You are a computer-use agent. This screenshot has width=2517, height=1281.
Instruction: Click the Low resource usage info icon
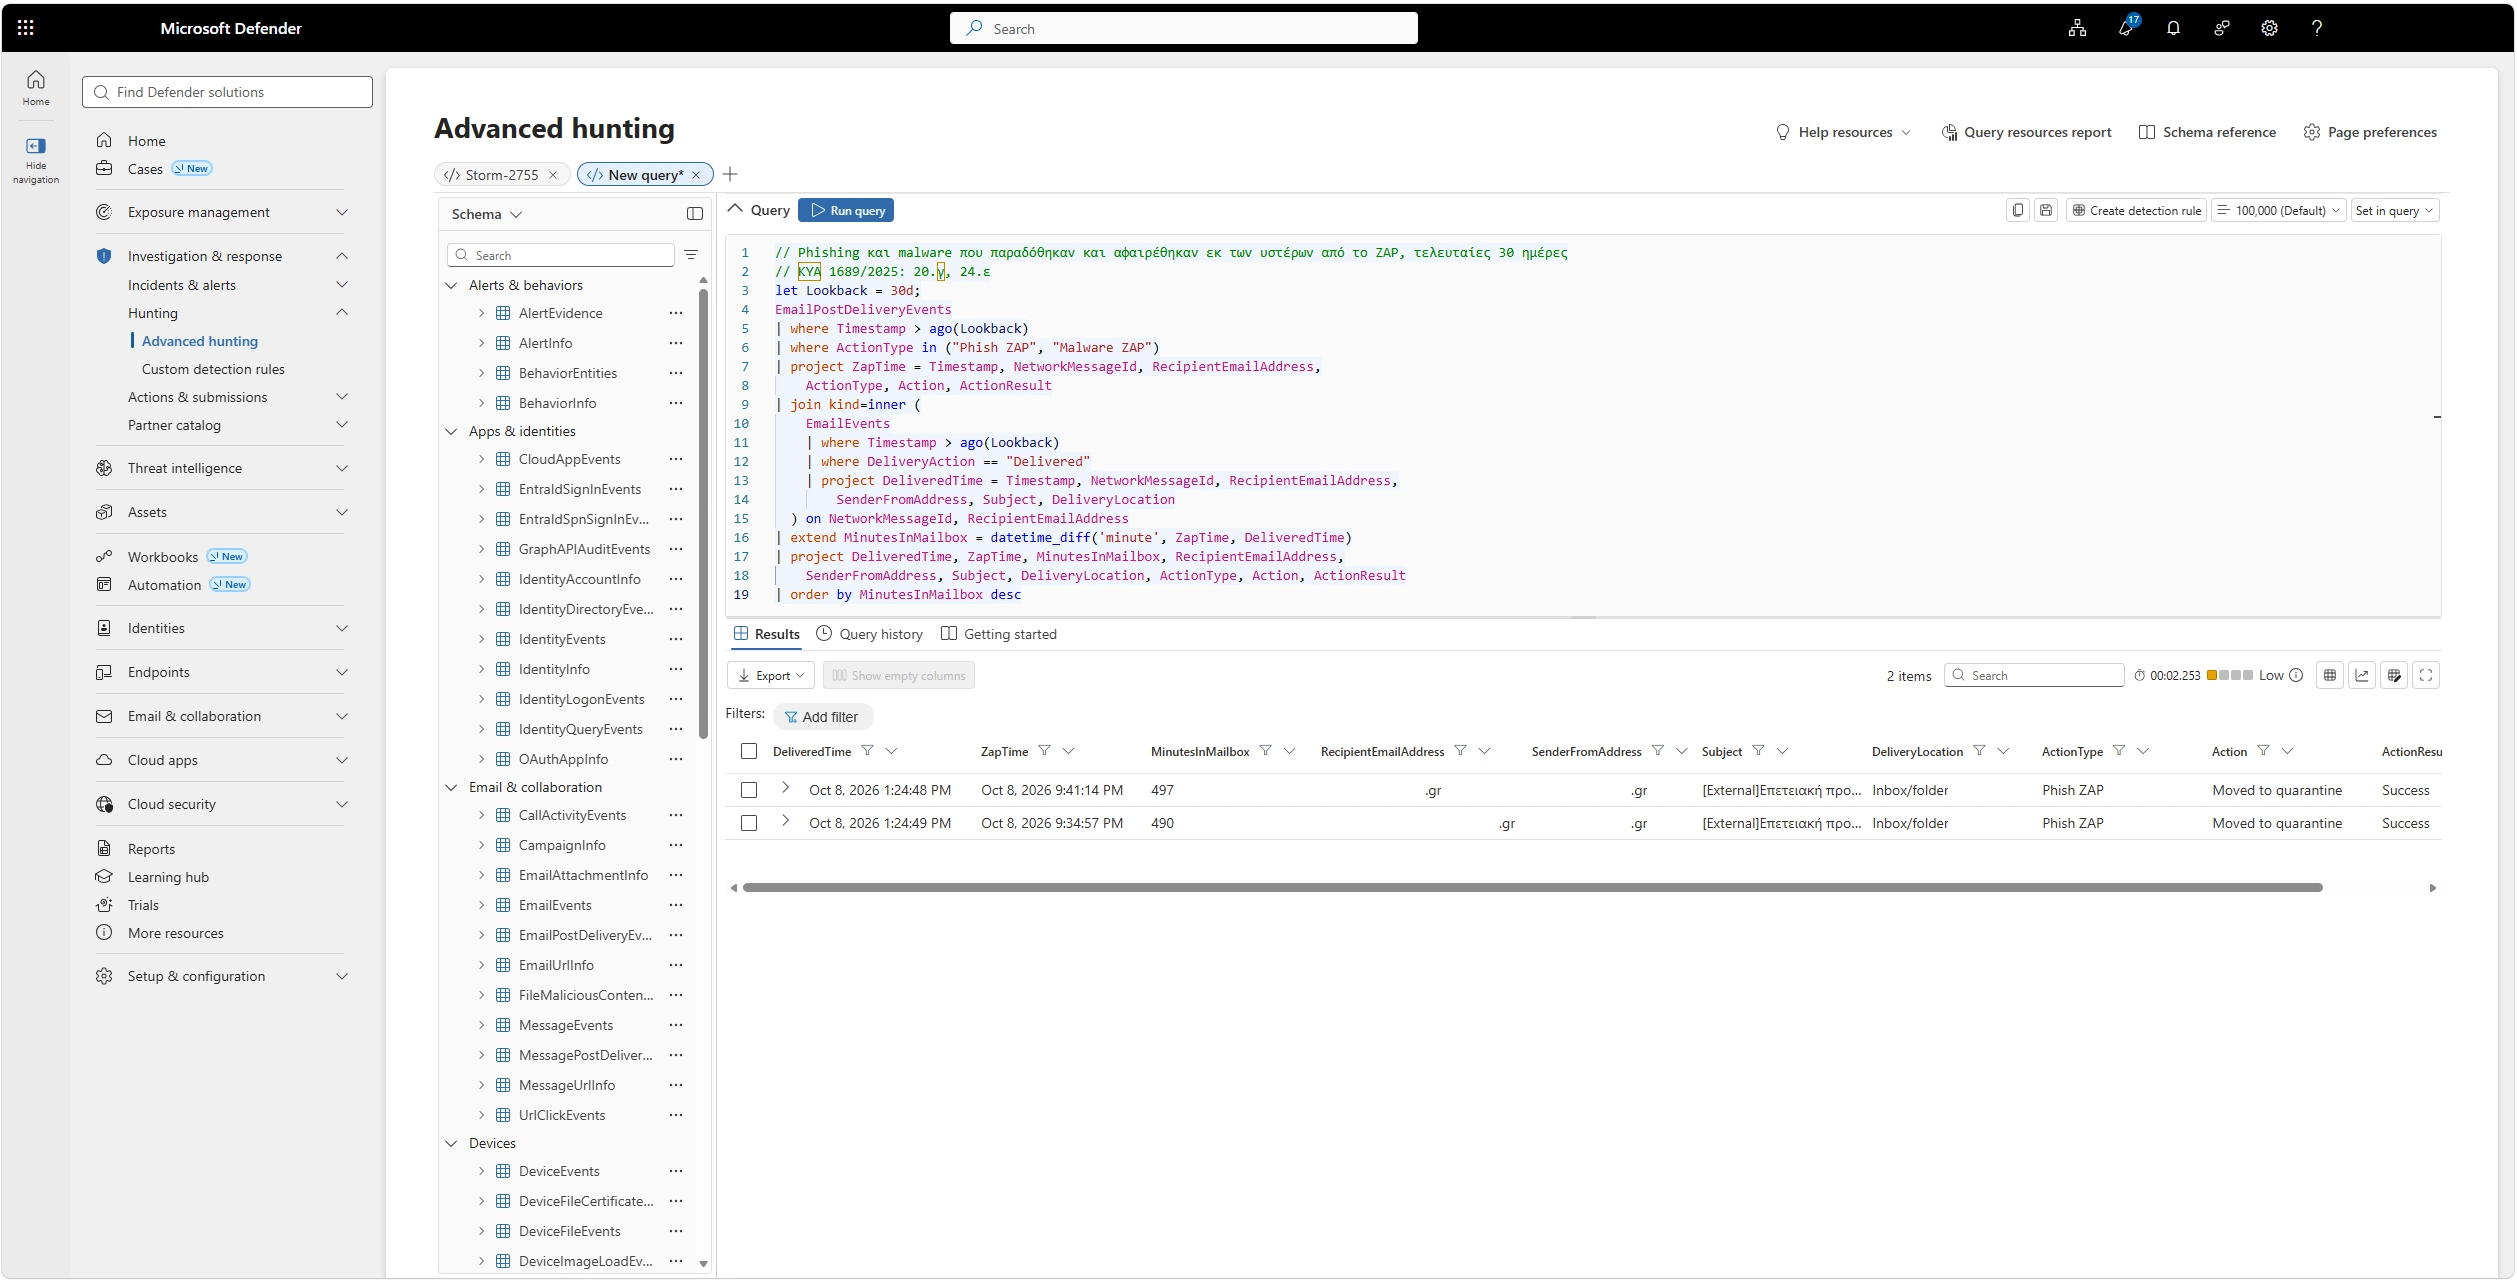[2296, 675]
